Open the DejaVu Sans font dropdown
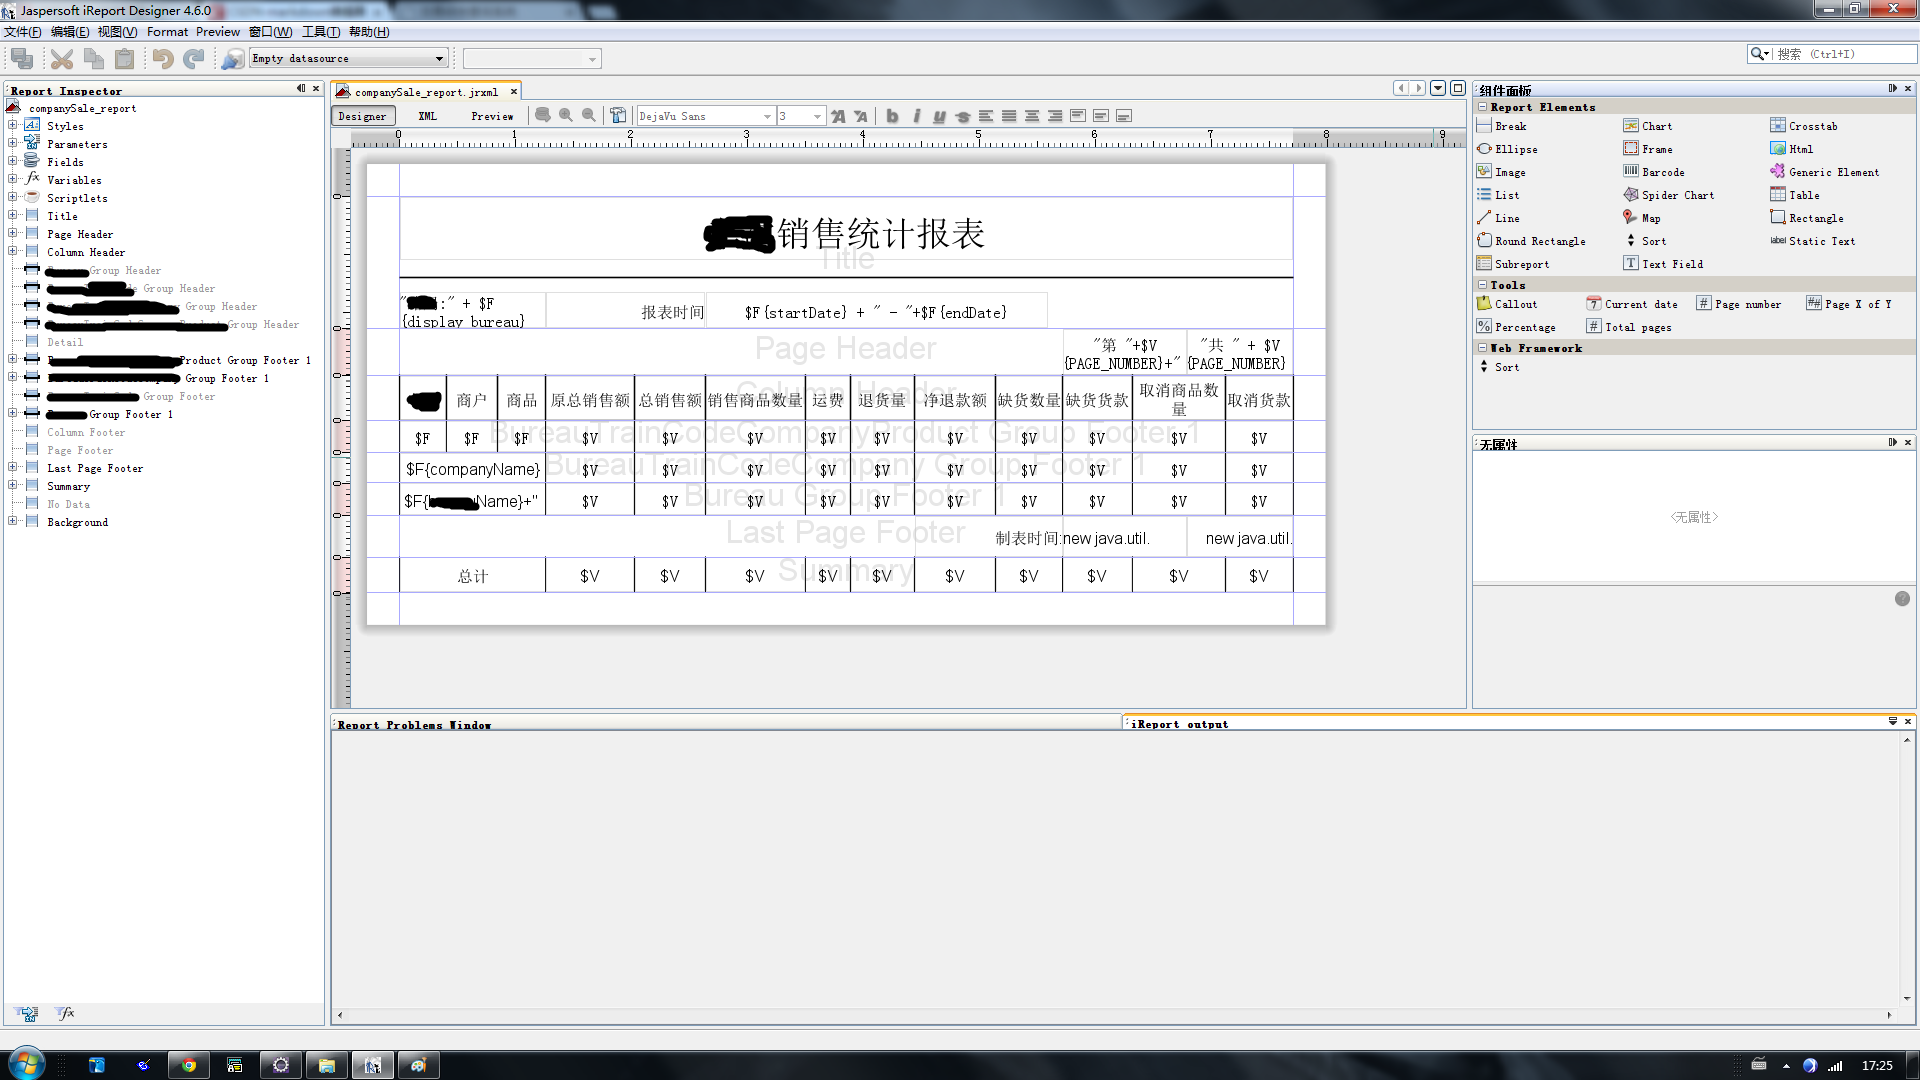This screenshot has width=1920, height=1080. point(706,116)
